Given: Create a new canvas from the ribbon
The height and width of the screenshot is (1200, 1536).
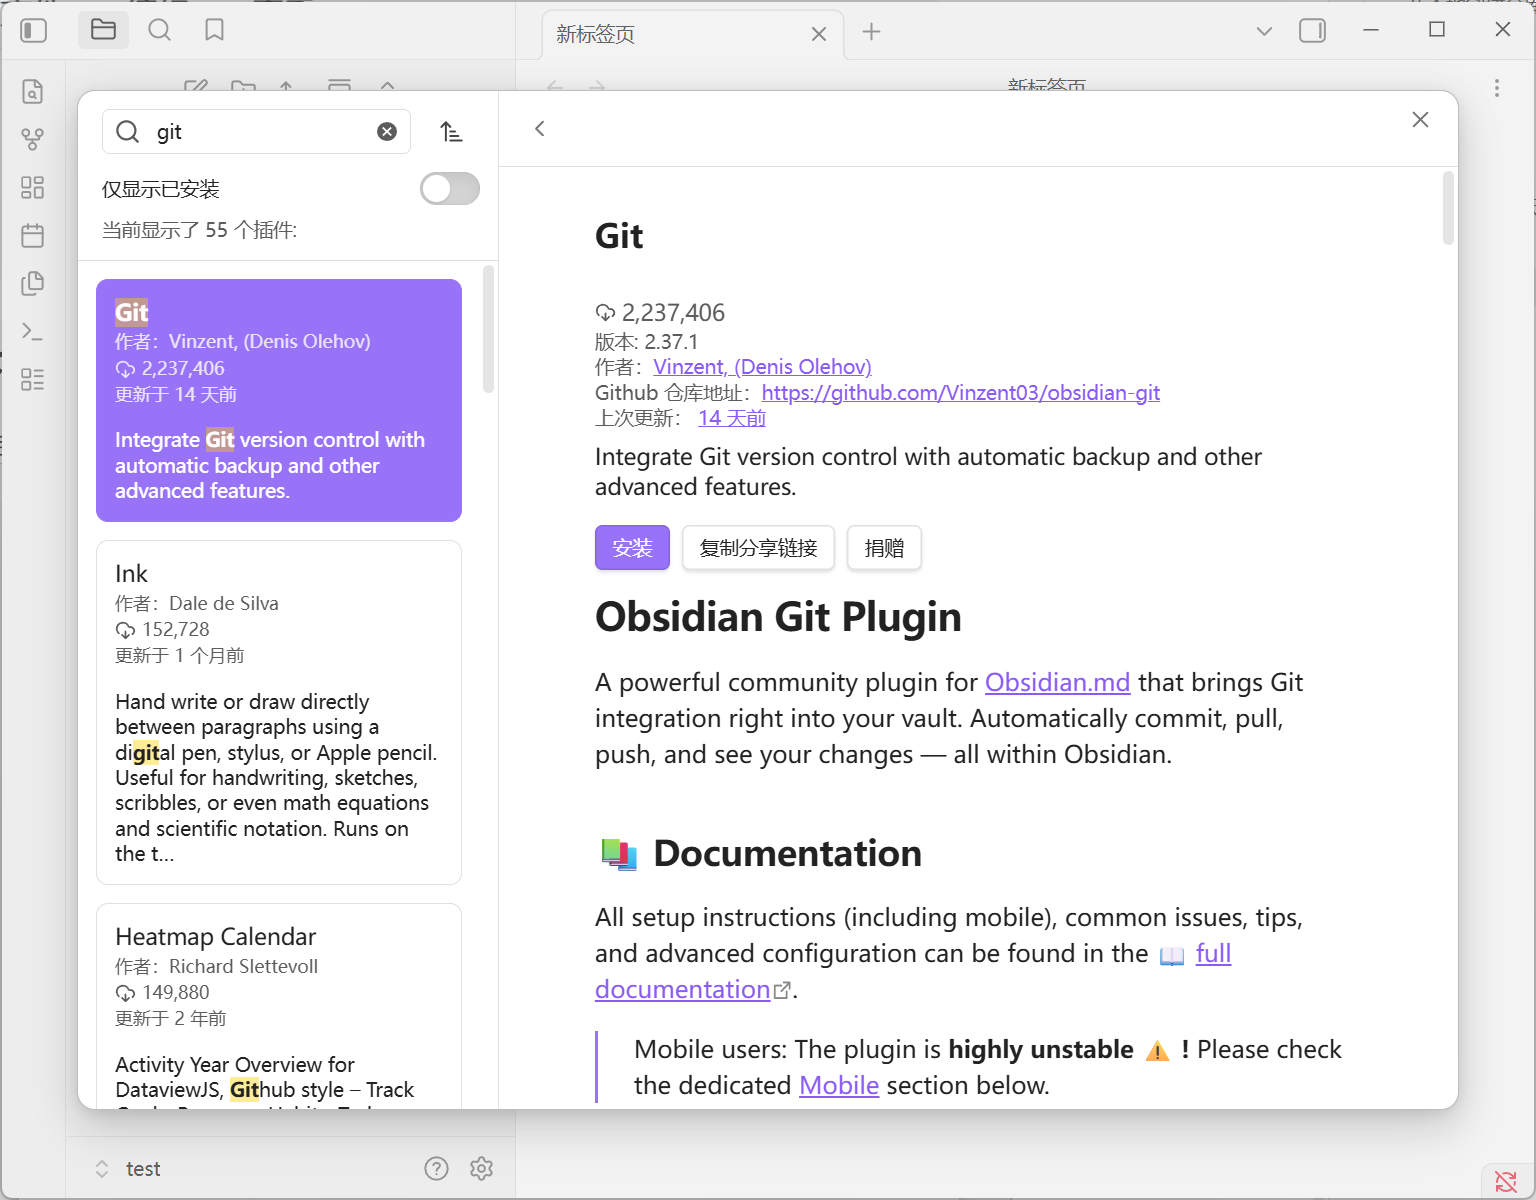Looking at the screenshot, I should [33, 188].
